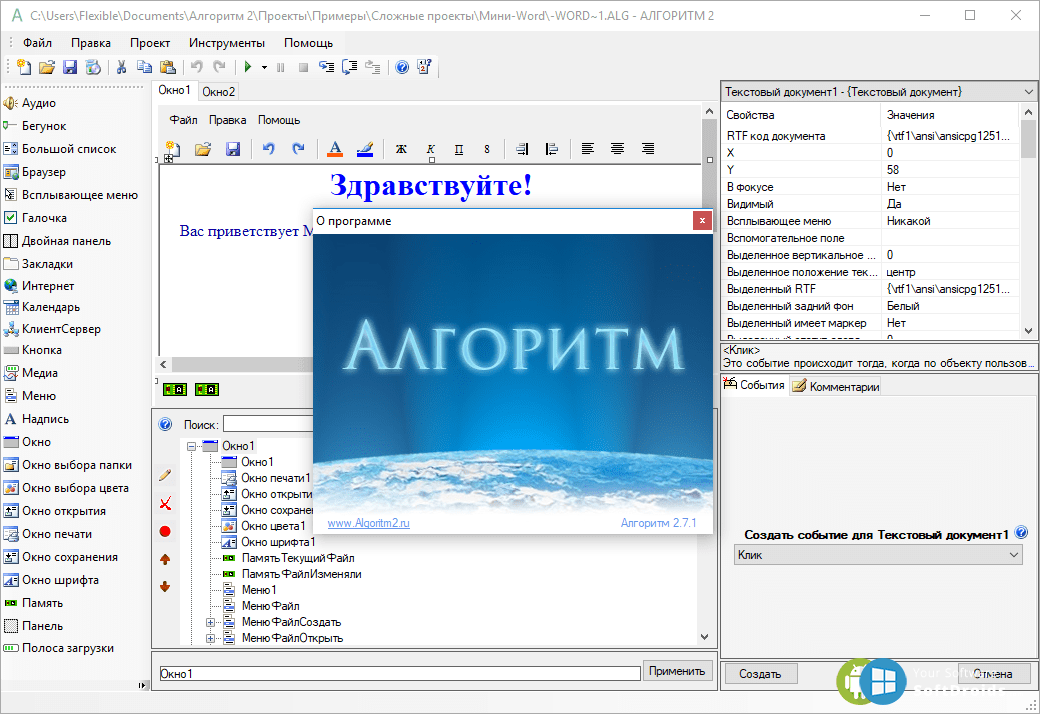This screenshot has width=1040, height=714.
Task: Click the open folder icon in form toolbar
Action: click(x=203, y=149)
